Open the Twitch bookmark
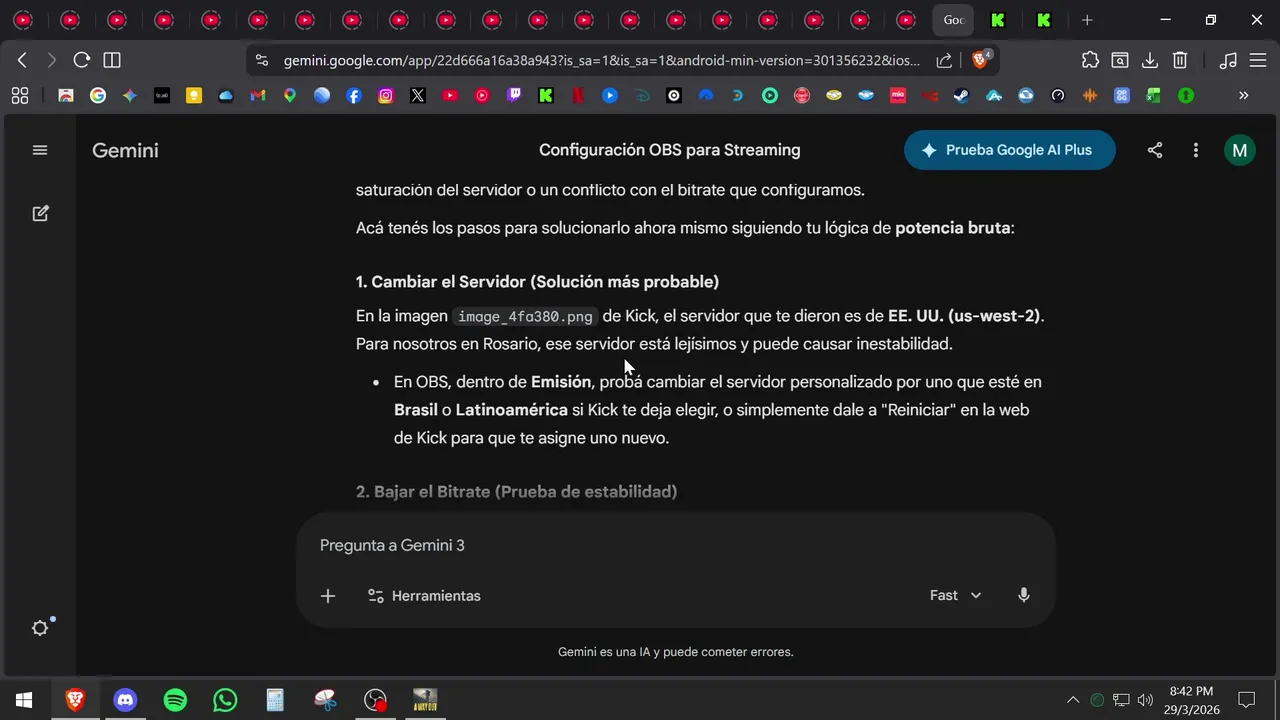The width and height of the screenshot is (1280, 720). coord(514,96)
